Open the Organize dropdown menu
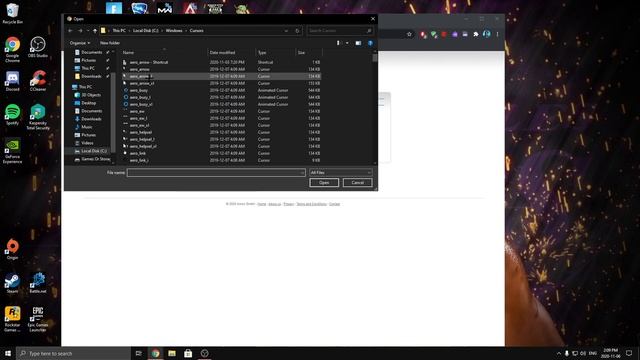This screenshot has width=640, height=360. (x=80, y=43)
